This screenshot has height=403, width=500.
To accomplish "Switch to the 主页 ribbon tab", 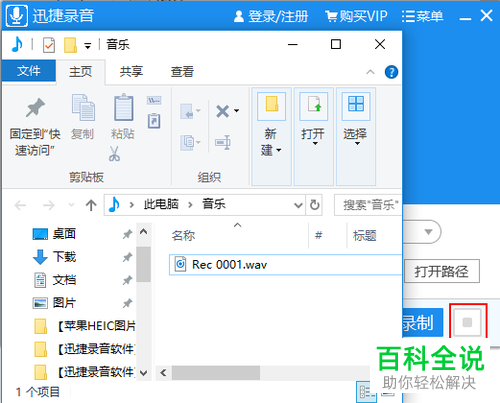I will pos(81,71).
